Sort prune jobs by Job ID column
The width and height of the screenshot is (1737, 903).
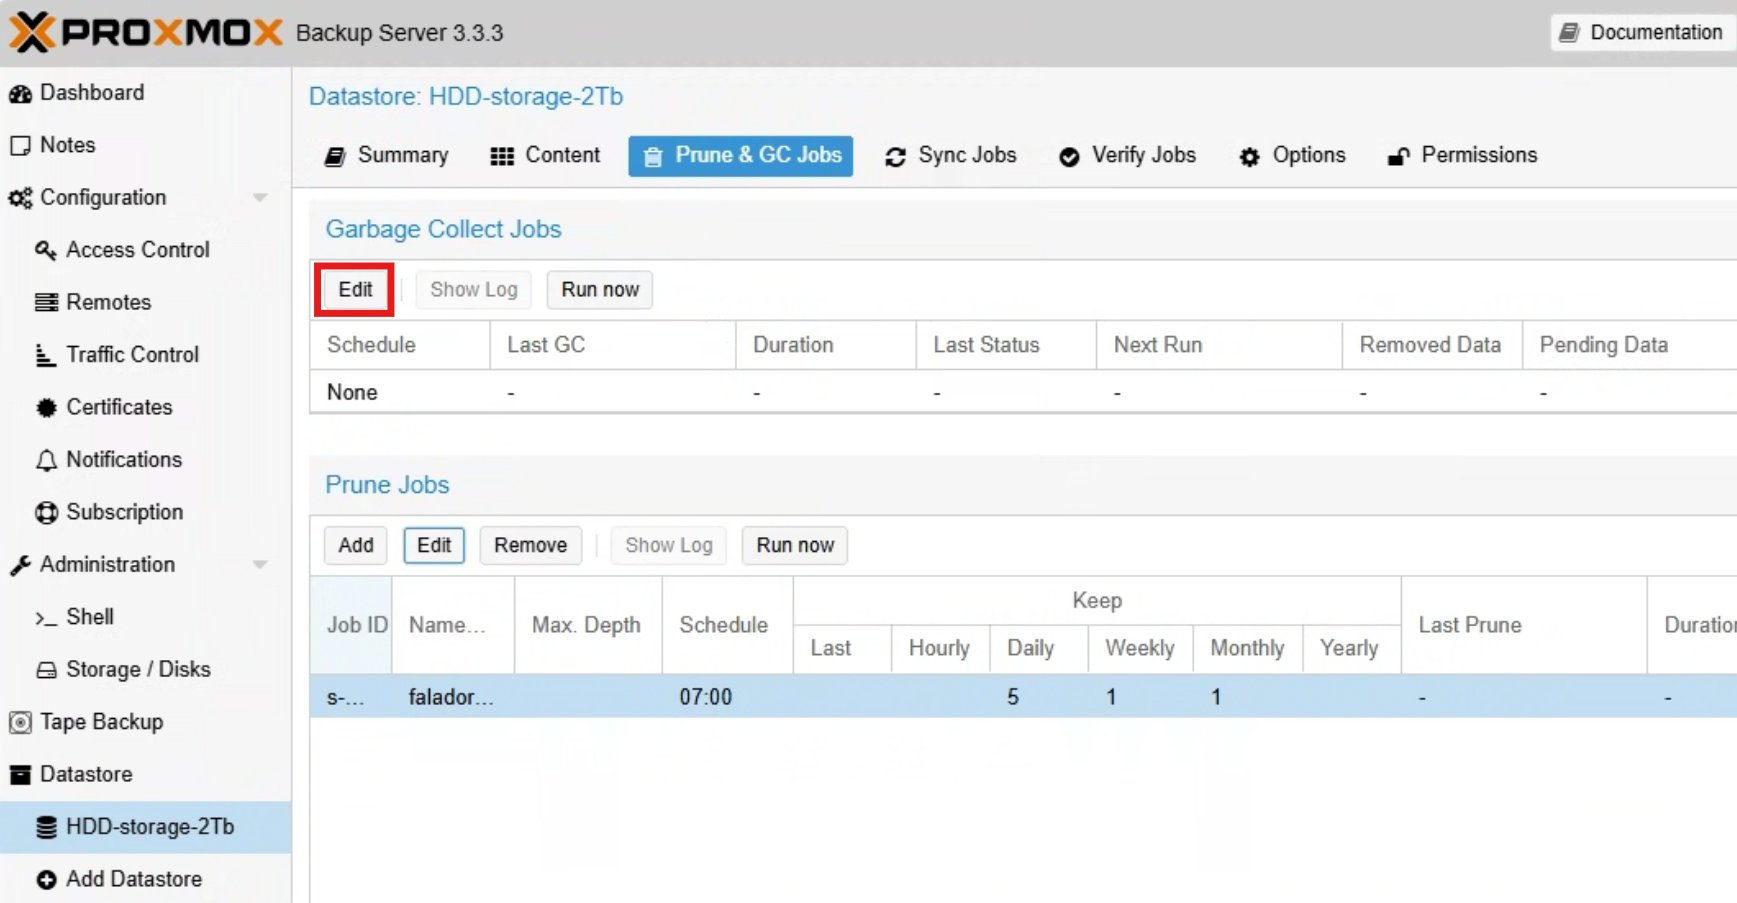pyautogui.click(x=351, y=625)
